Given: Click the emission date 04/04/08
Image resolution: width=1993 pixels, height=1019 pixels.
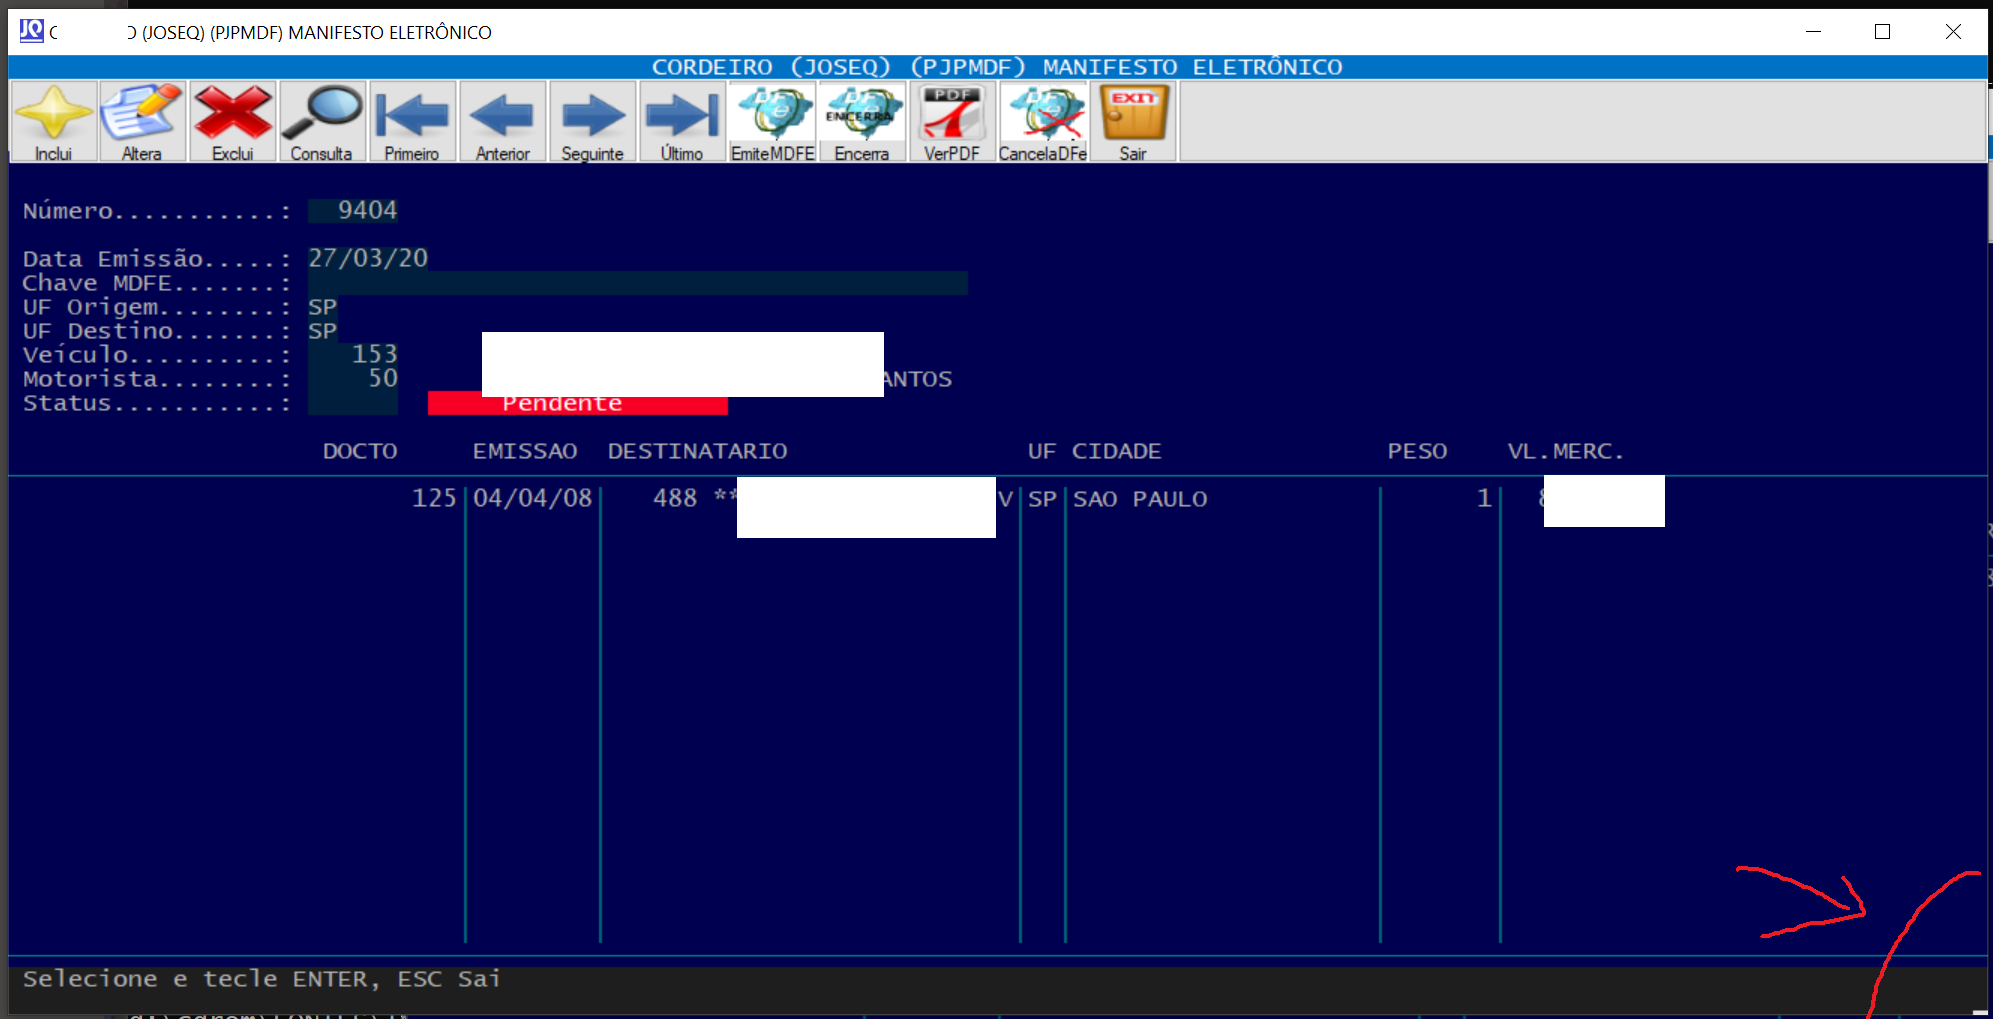Looking at the screenshot, I should (x=532, y=498).
